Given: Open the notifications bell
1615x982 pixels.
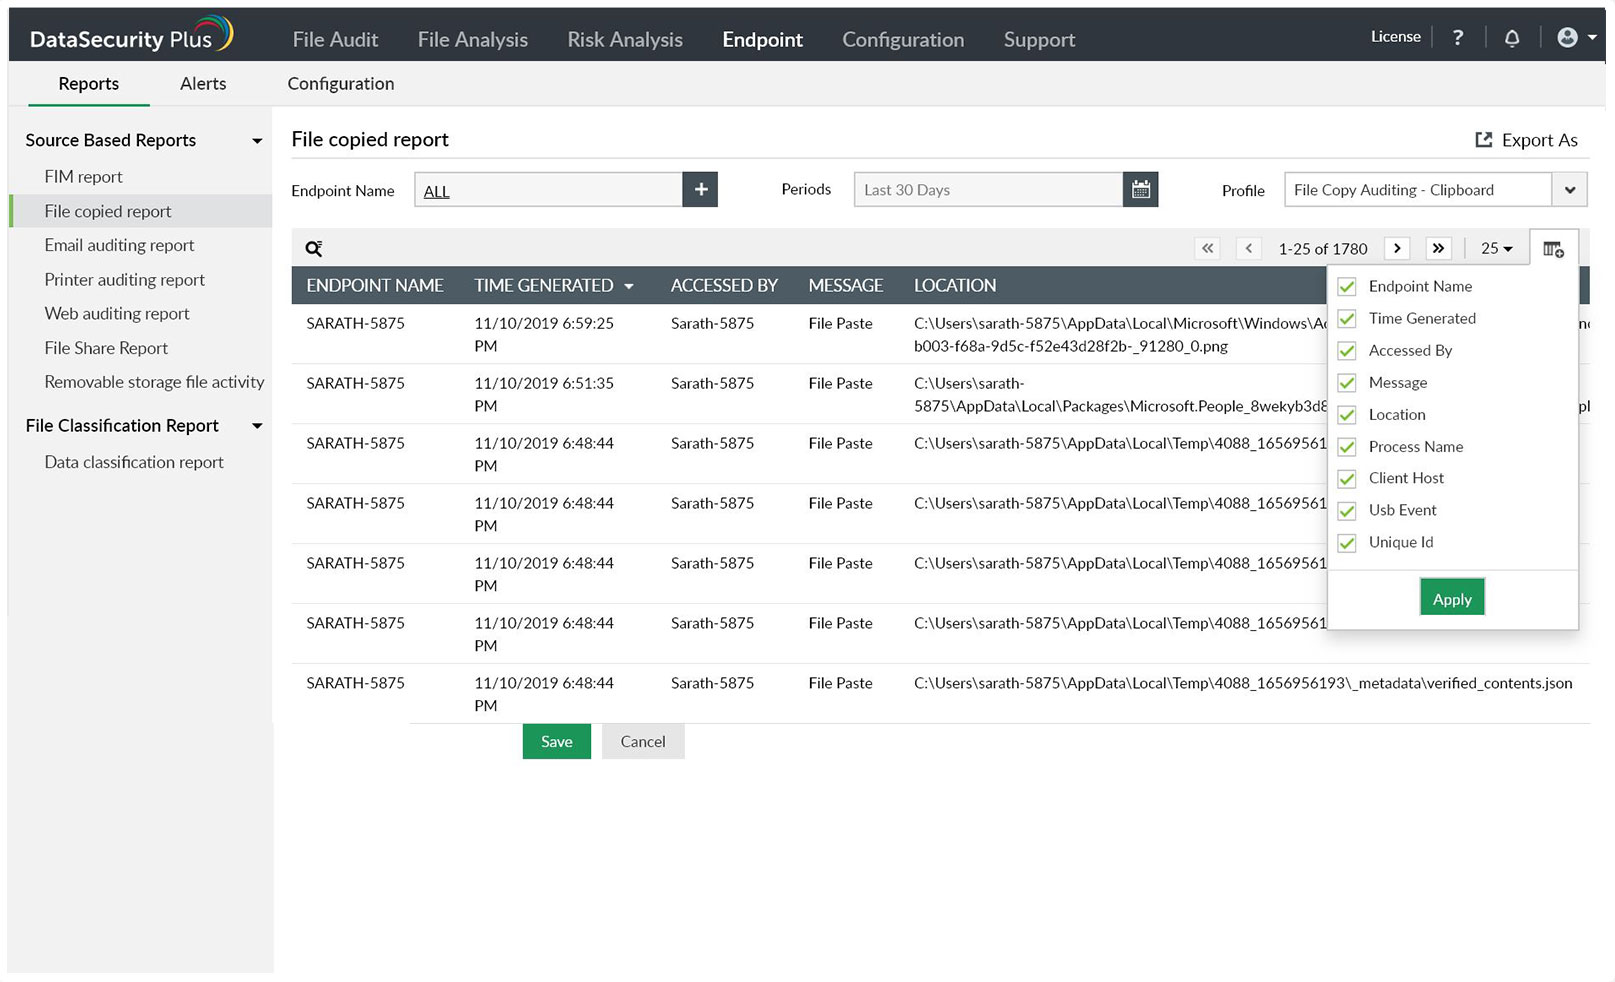Looking at the screenshot, I should [x=1512, y=38].
